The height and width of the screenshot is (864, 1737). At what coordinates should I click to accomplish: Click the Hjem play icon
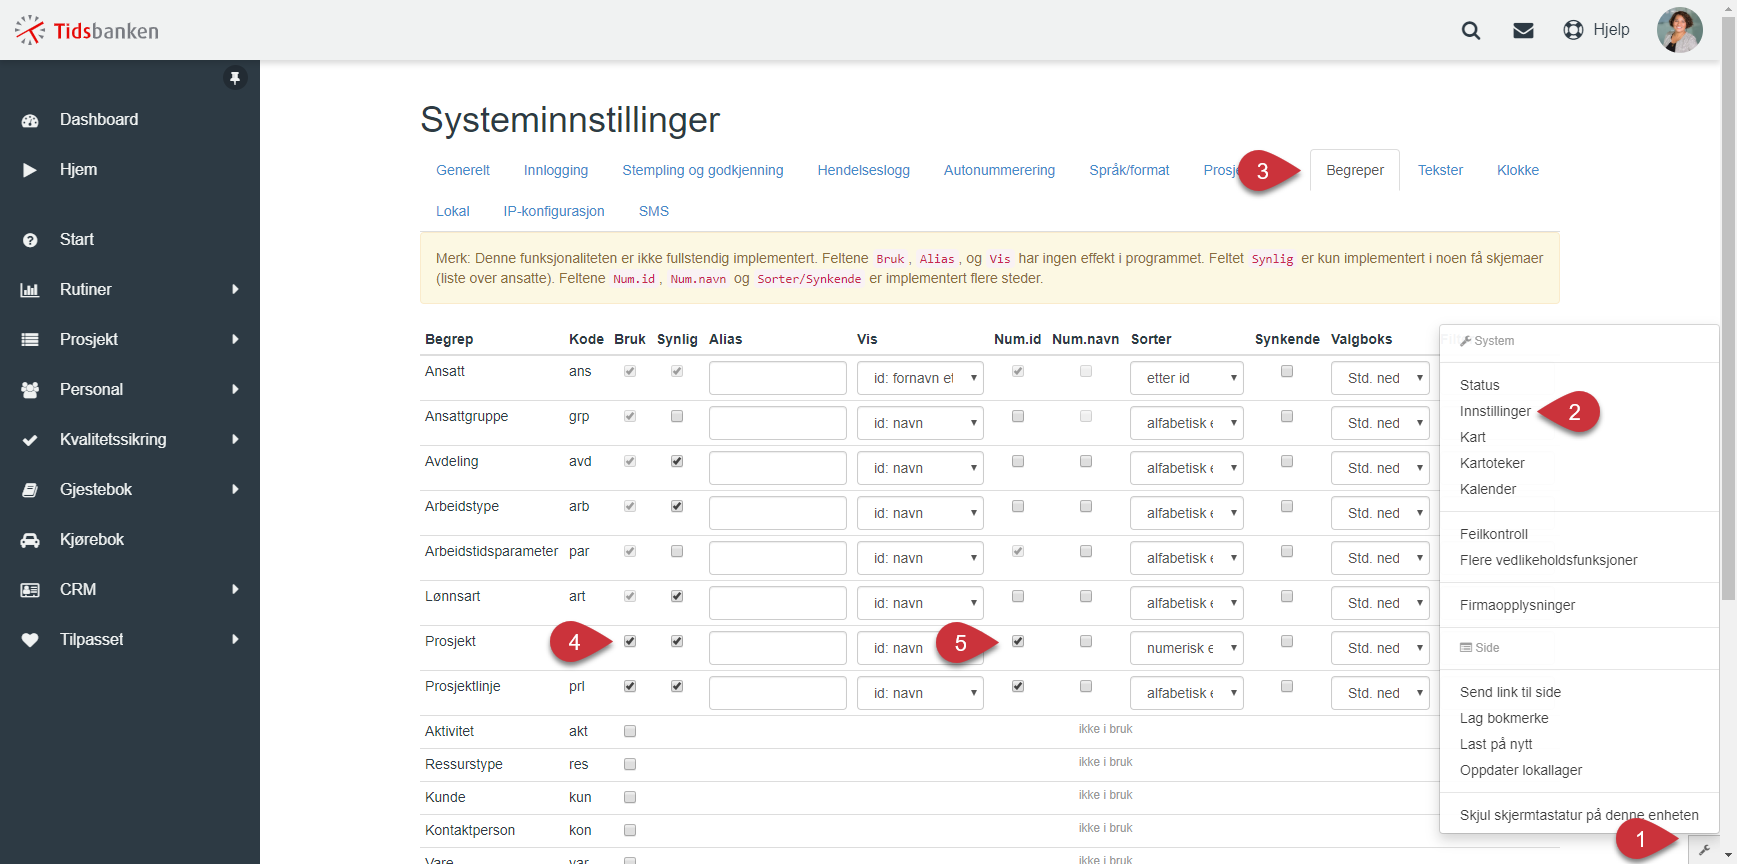click(30, 170)
